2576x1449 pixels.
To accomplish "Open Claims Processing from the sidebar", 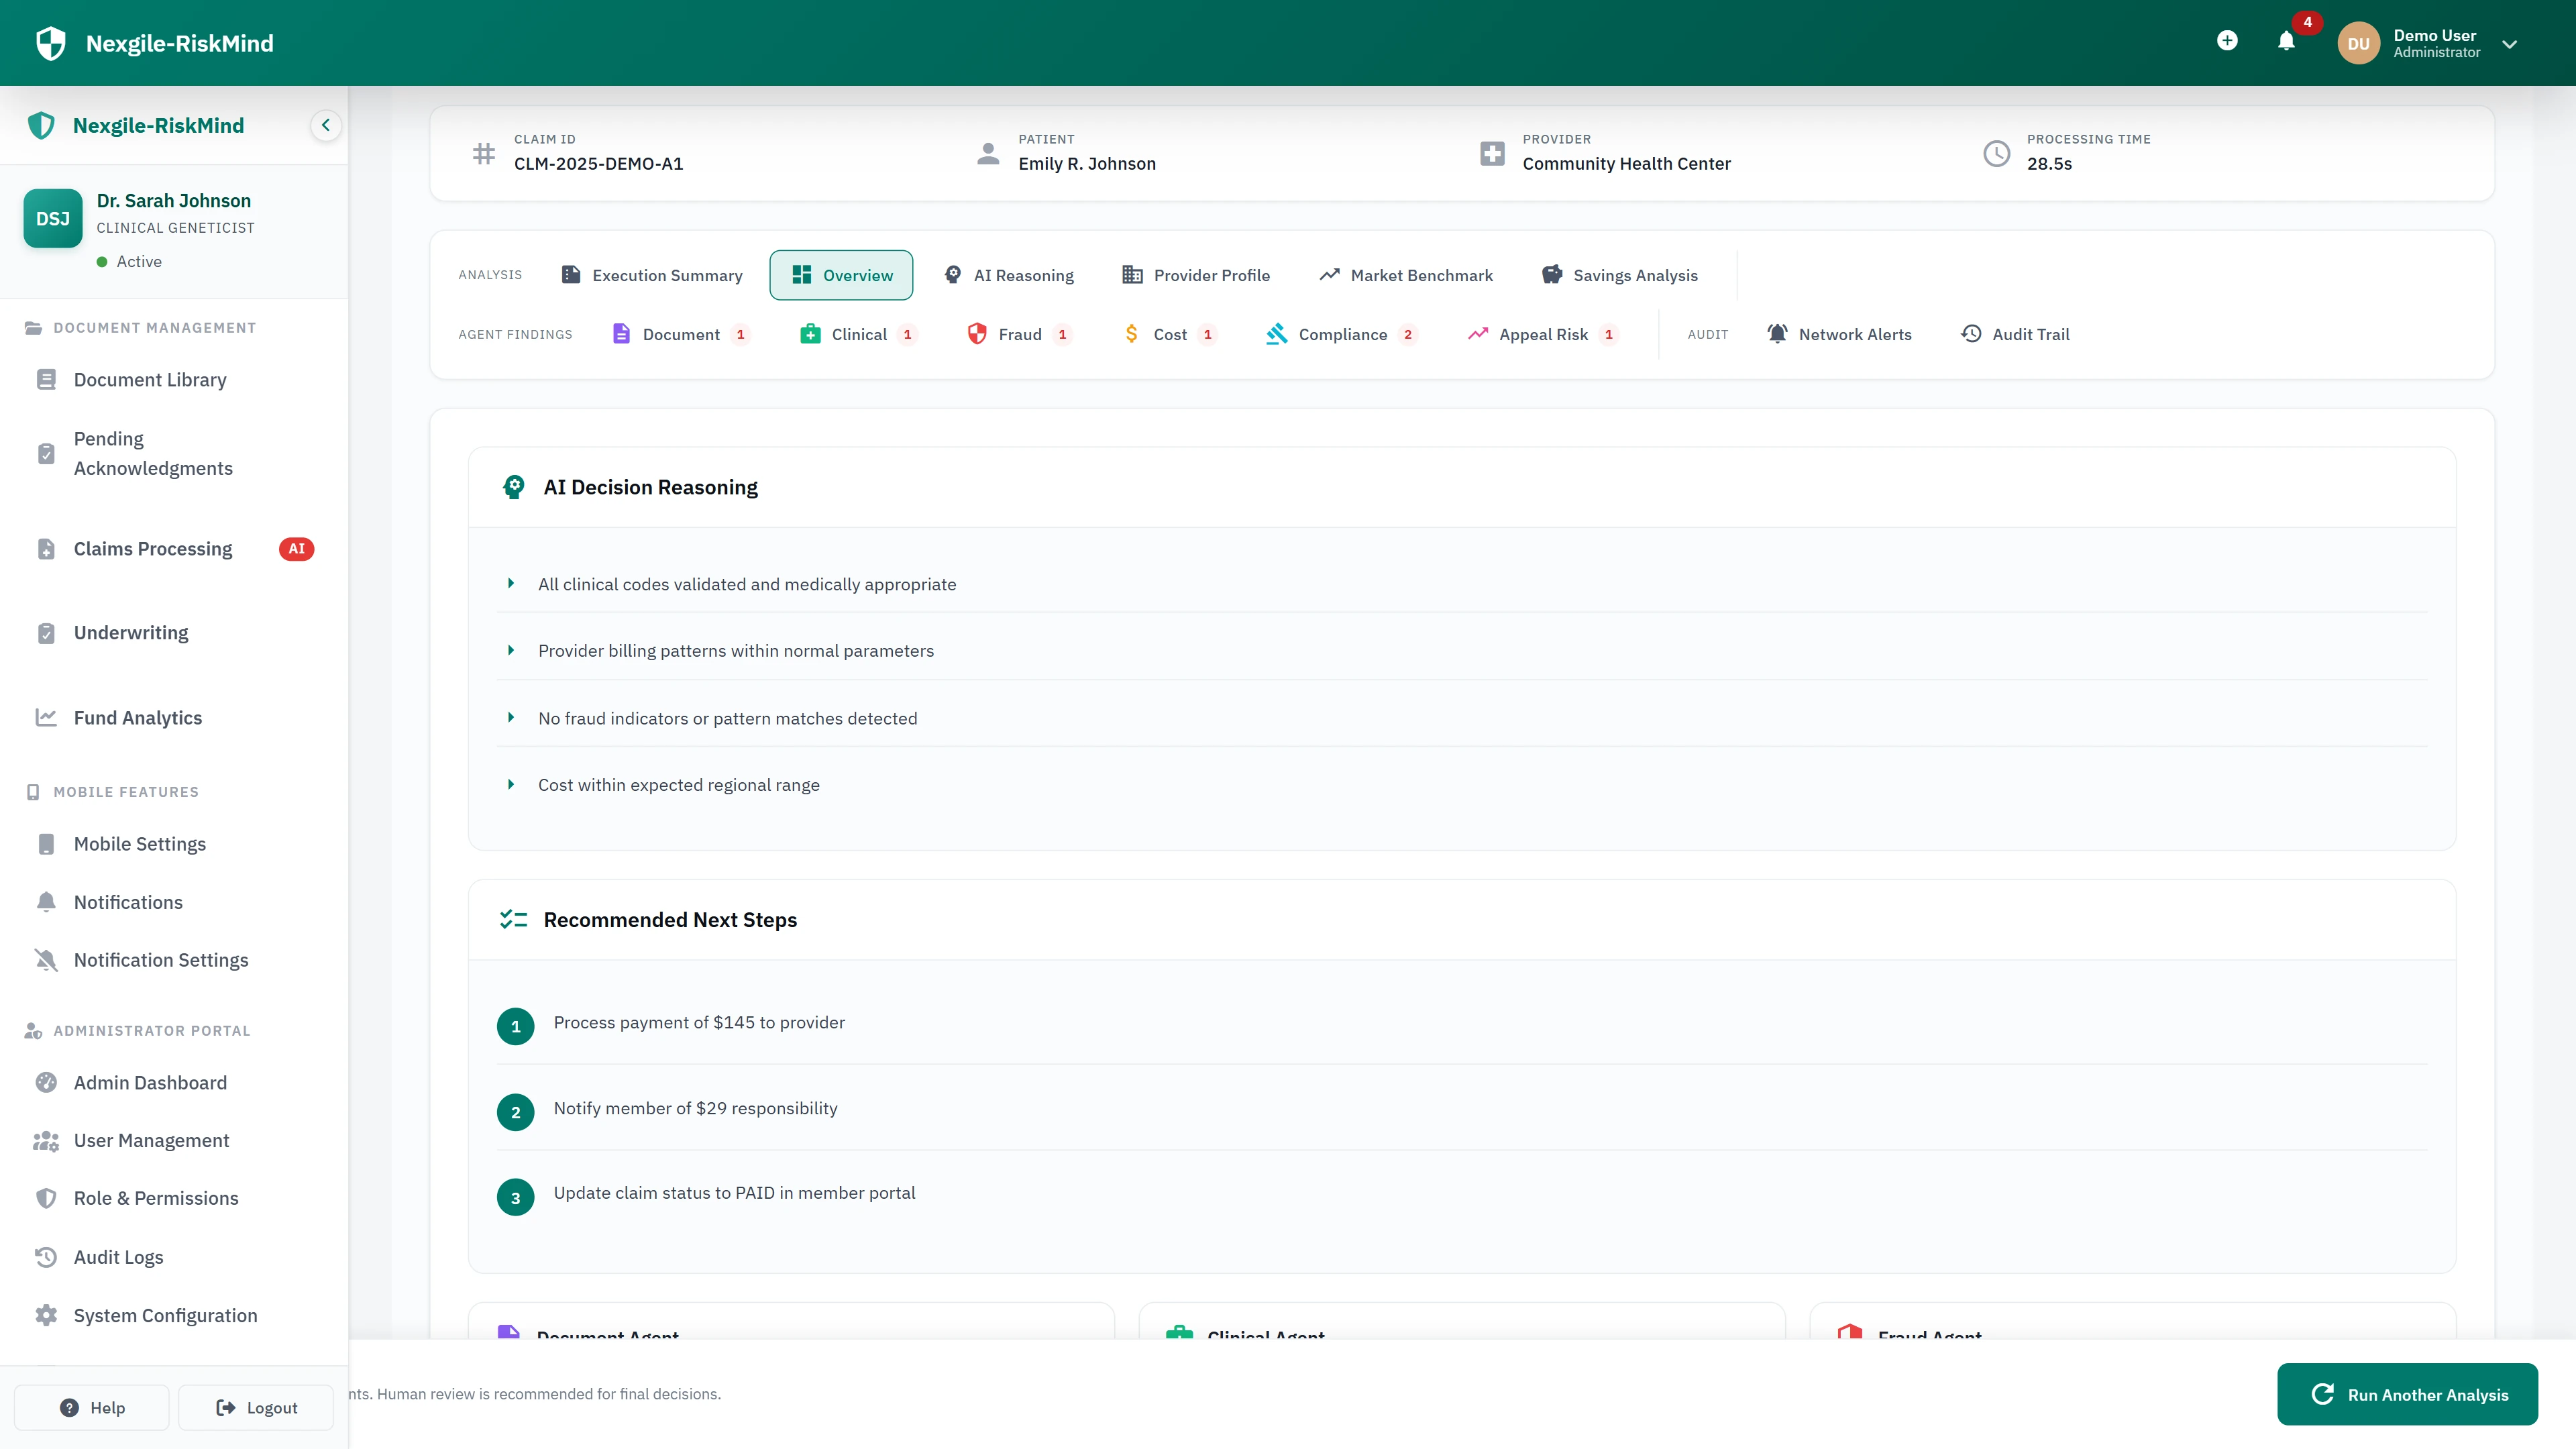I will pyautogui.click(x=152, y=548).
